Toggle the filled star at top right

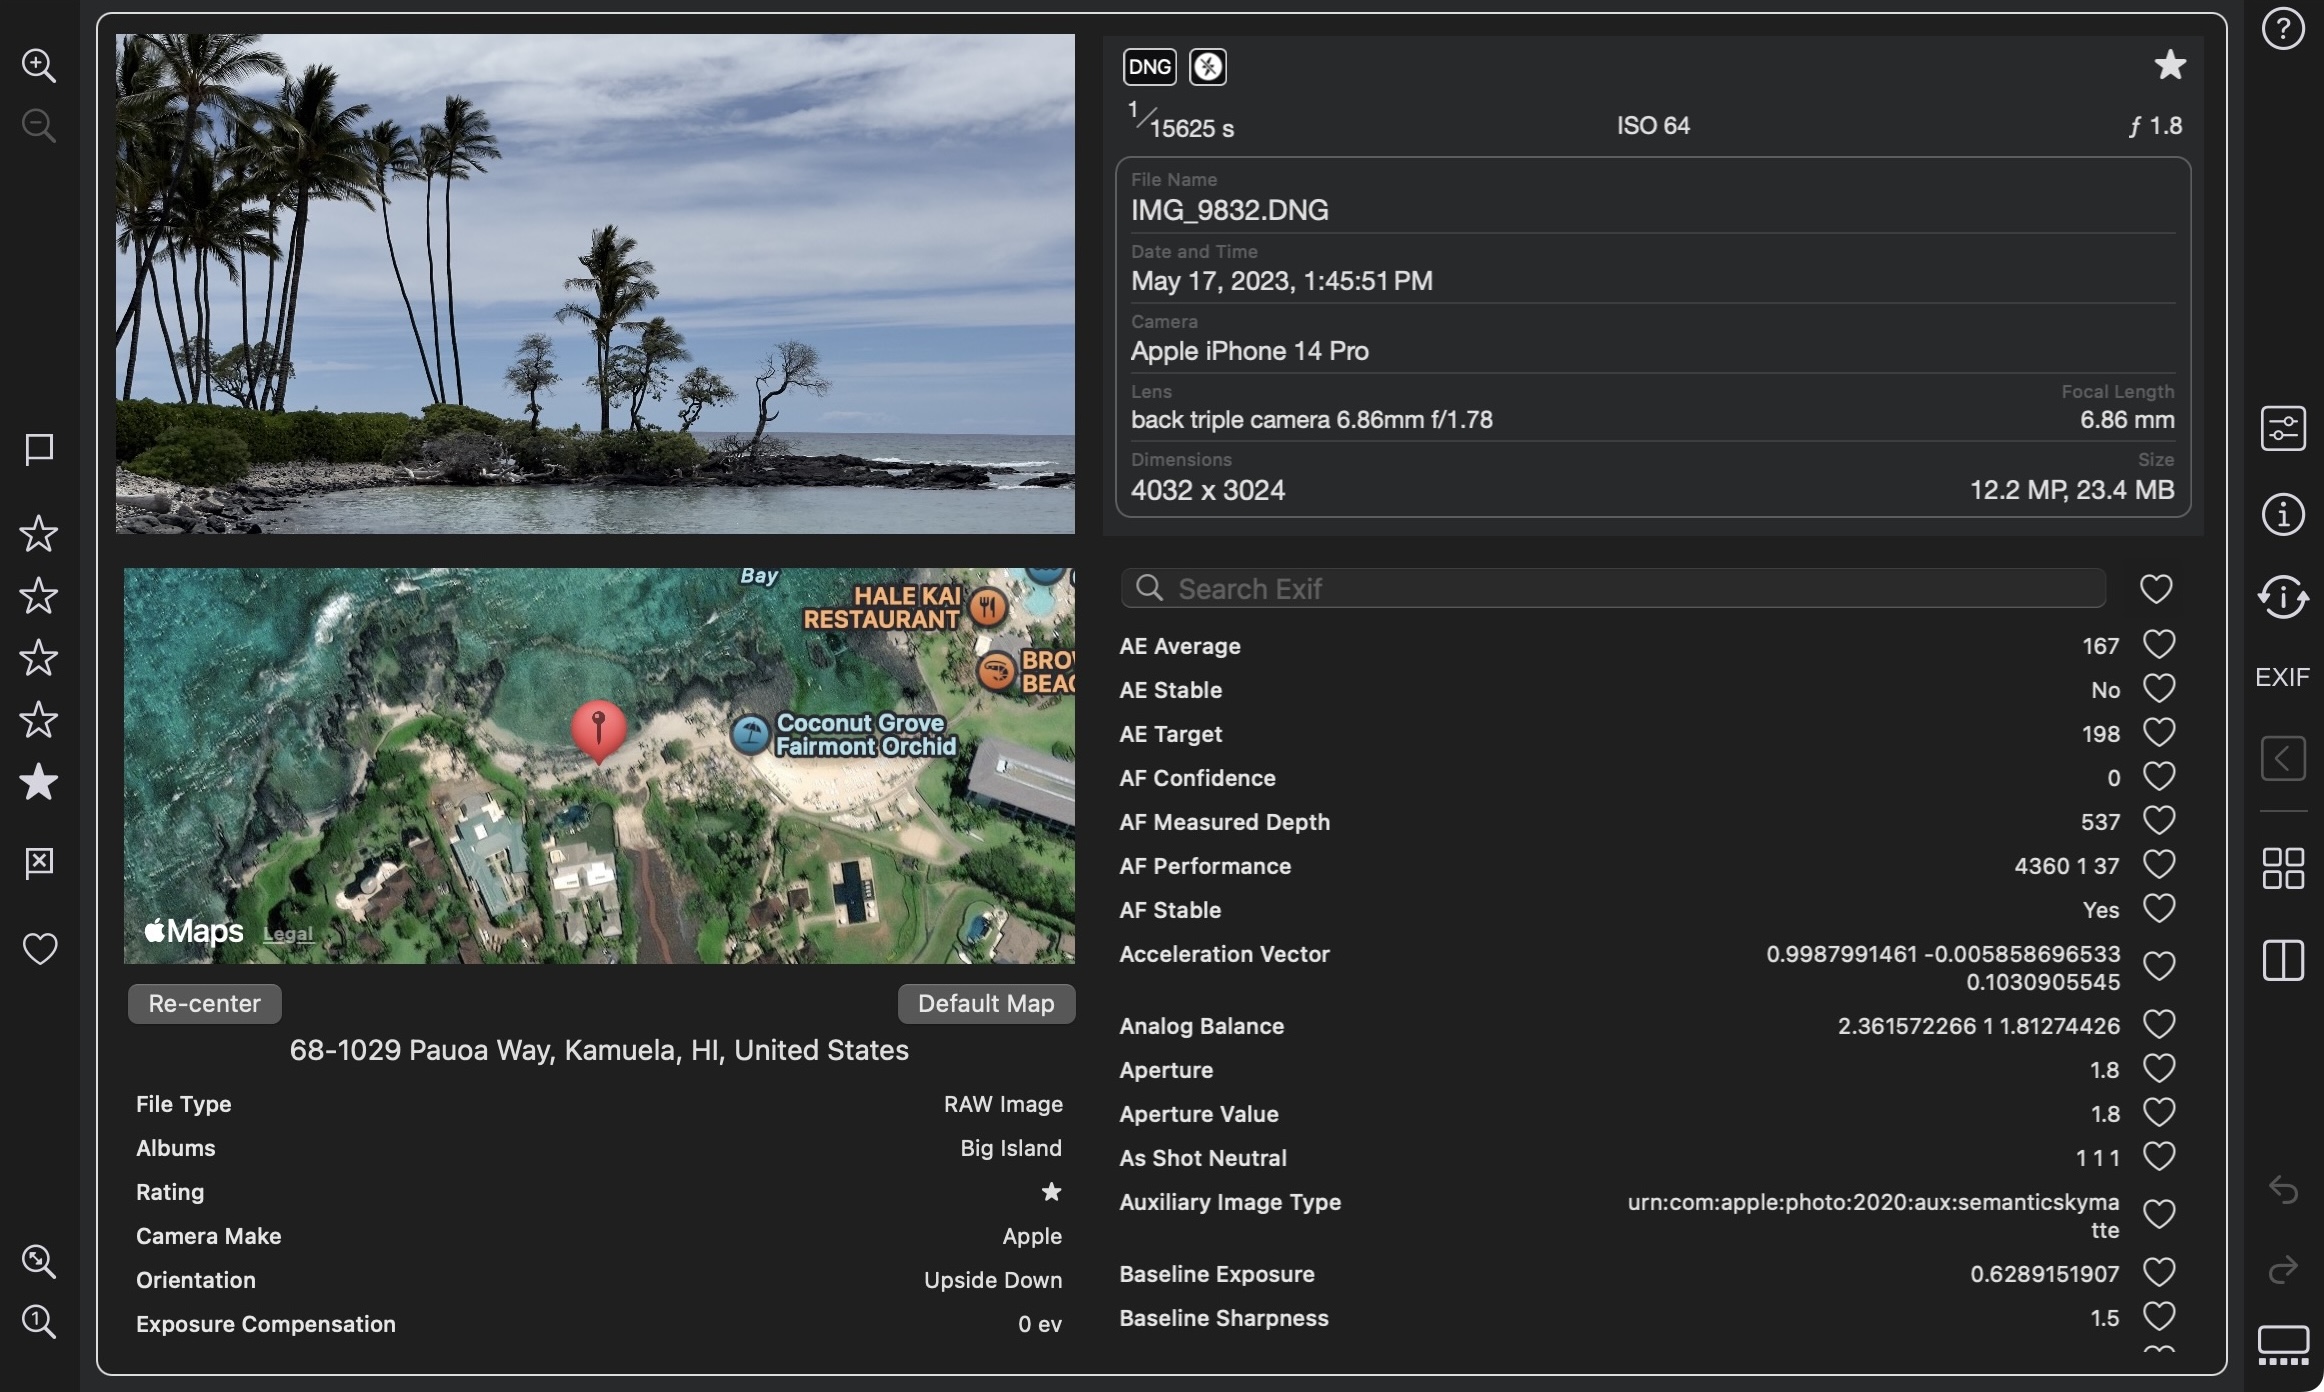(2169, 66)
